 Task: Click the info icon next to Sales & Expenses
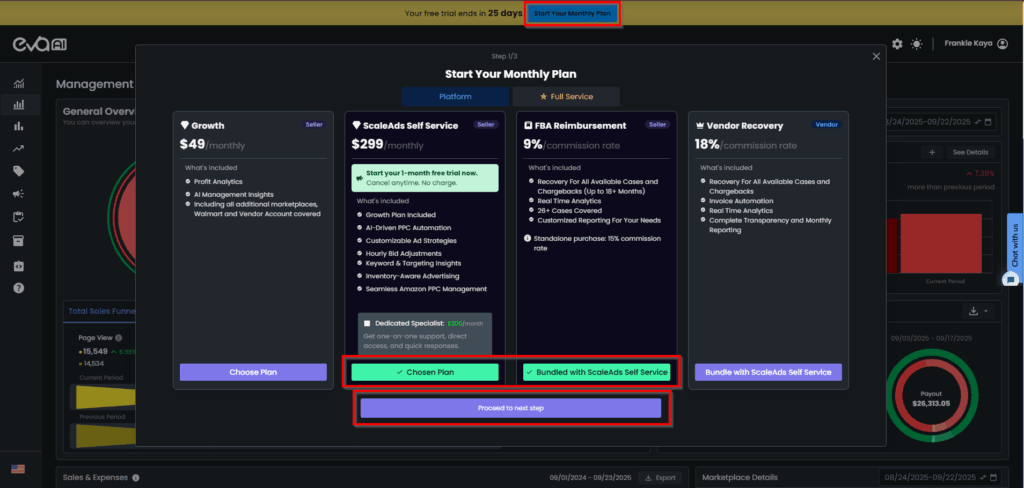click(x=136, y=478)
